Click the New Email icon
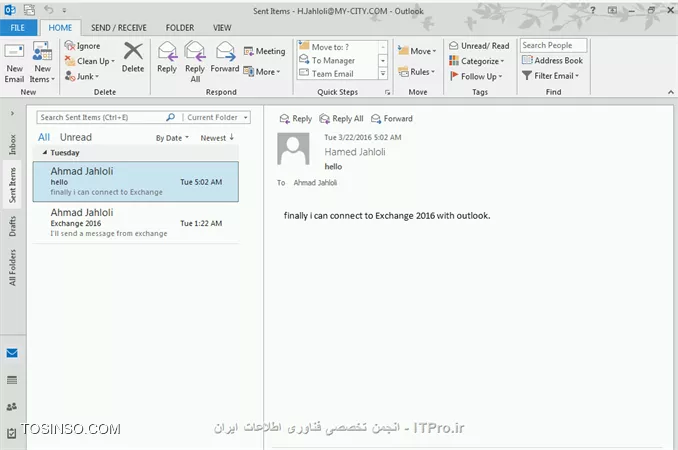678x450 pixels. pos(14,63)
